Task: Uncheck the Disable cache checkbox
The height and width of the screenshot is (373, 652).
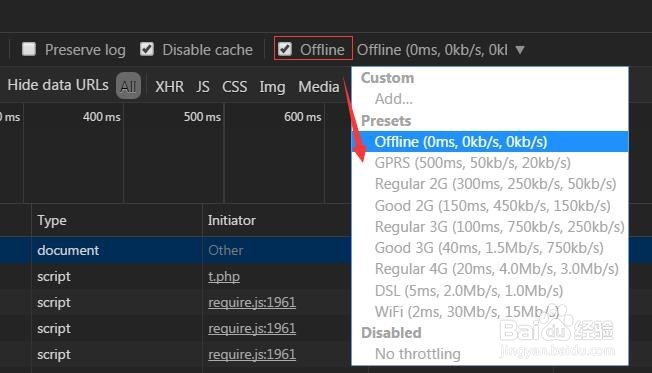Action: [x=147, y=49]
